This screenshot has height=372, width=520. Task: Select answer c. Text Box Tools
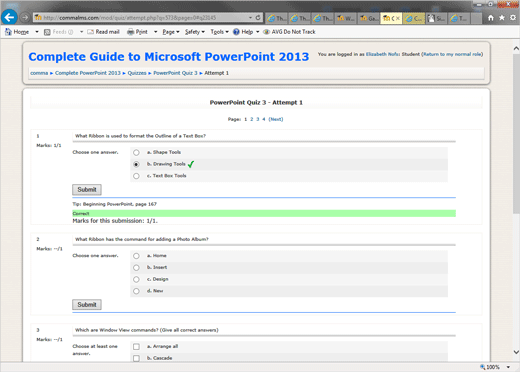(x=136, y=176)
